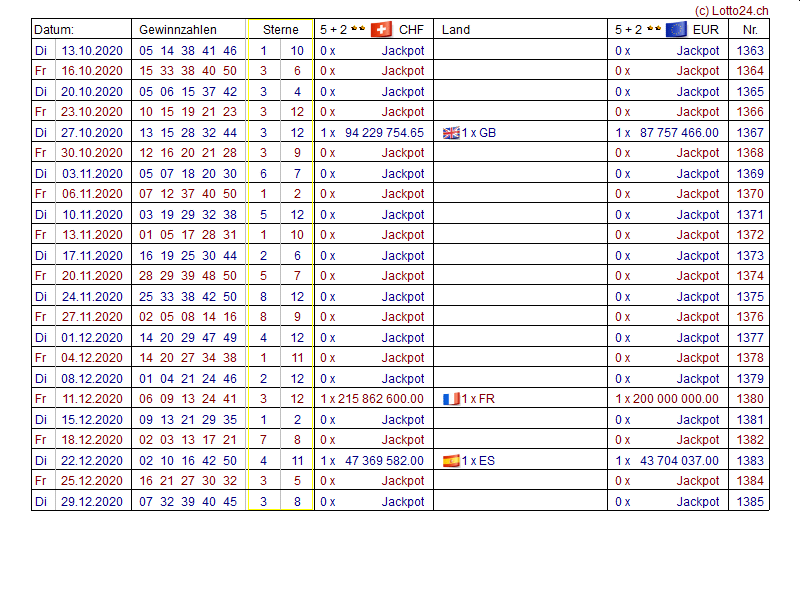
Task: Click the Nr. column header
Action: (x=749, y=30)
